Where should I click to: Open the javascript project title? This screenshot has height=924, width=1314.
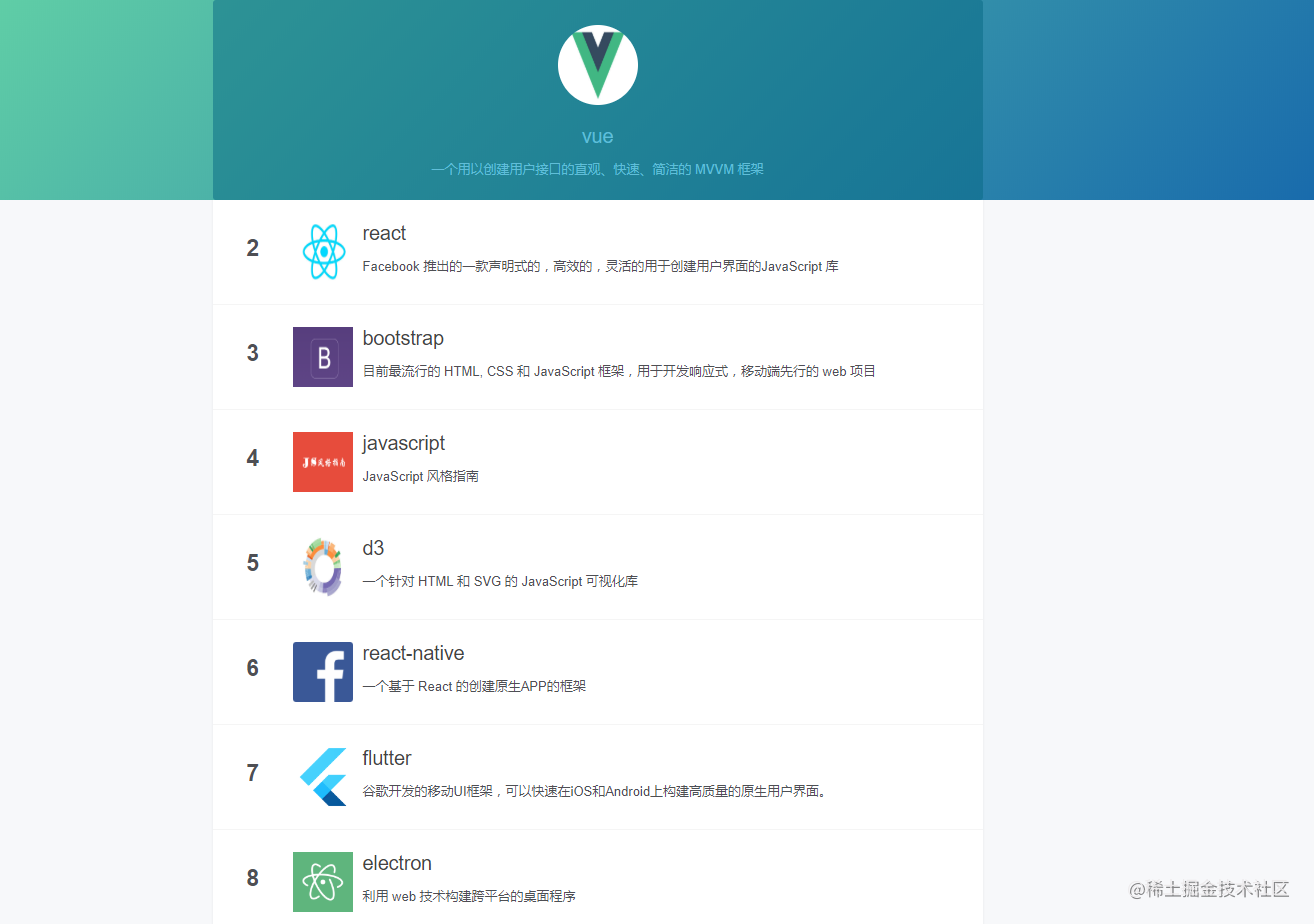tap(404, 443)
